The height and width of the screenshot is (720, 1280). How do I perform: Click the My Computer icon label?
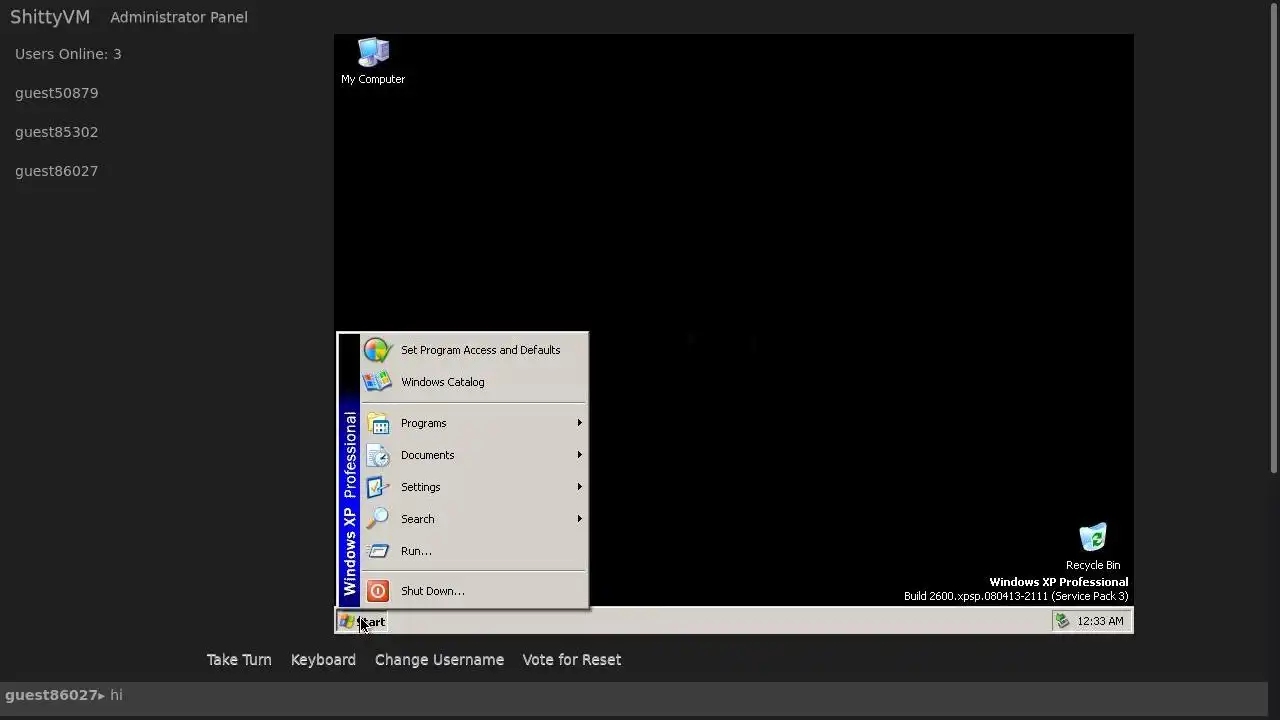373,79
